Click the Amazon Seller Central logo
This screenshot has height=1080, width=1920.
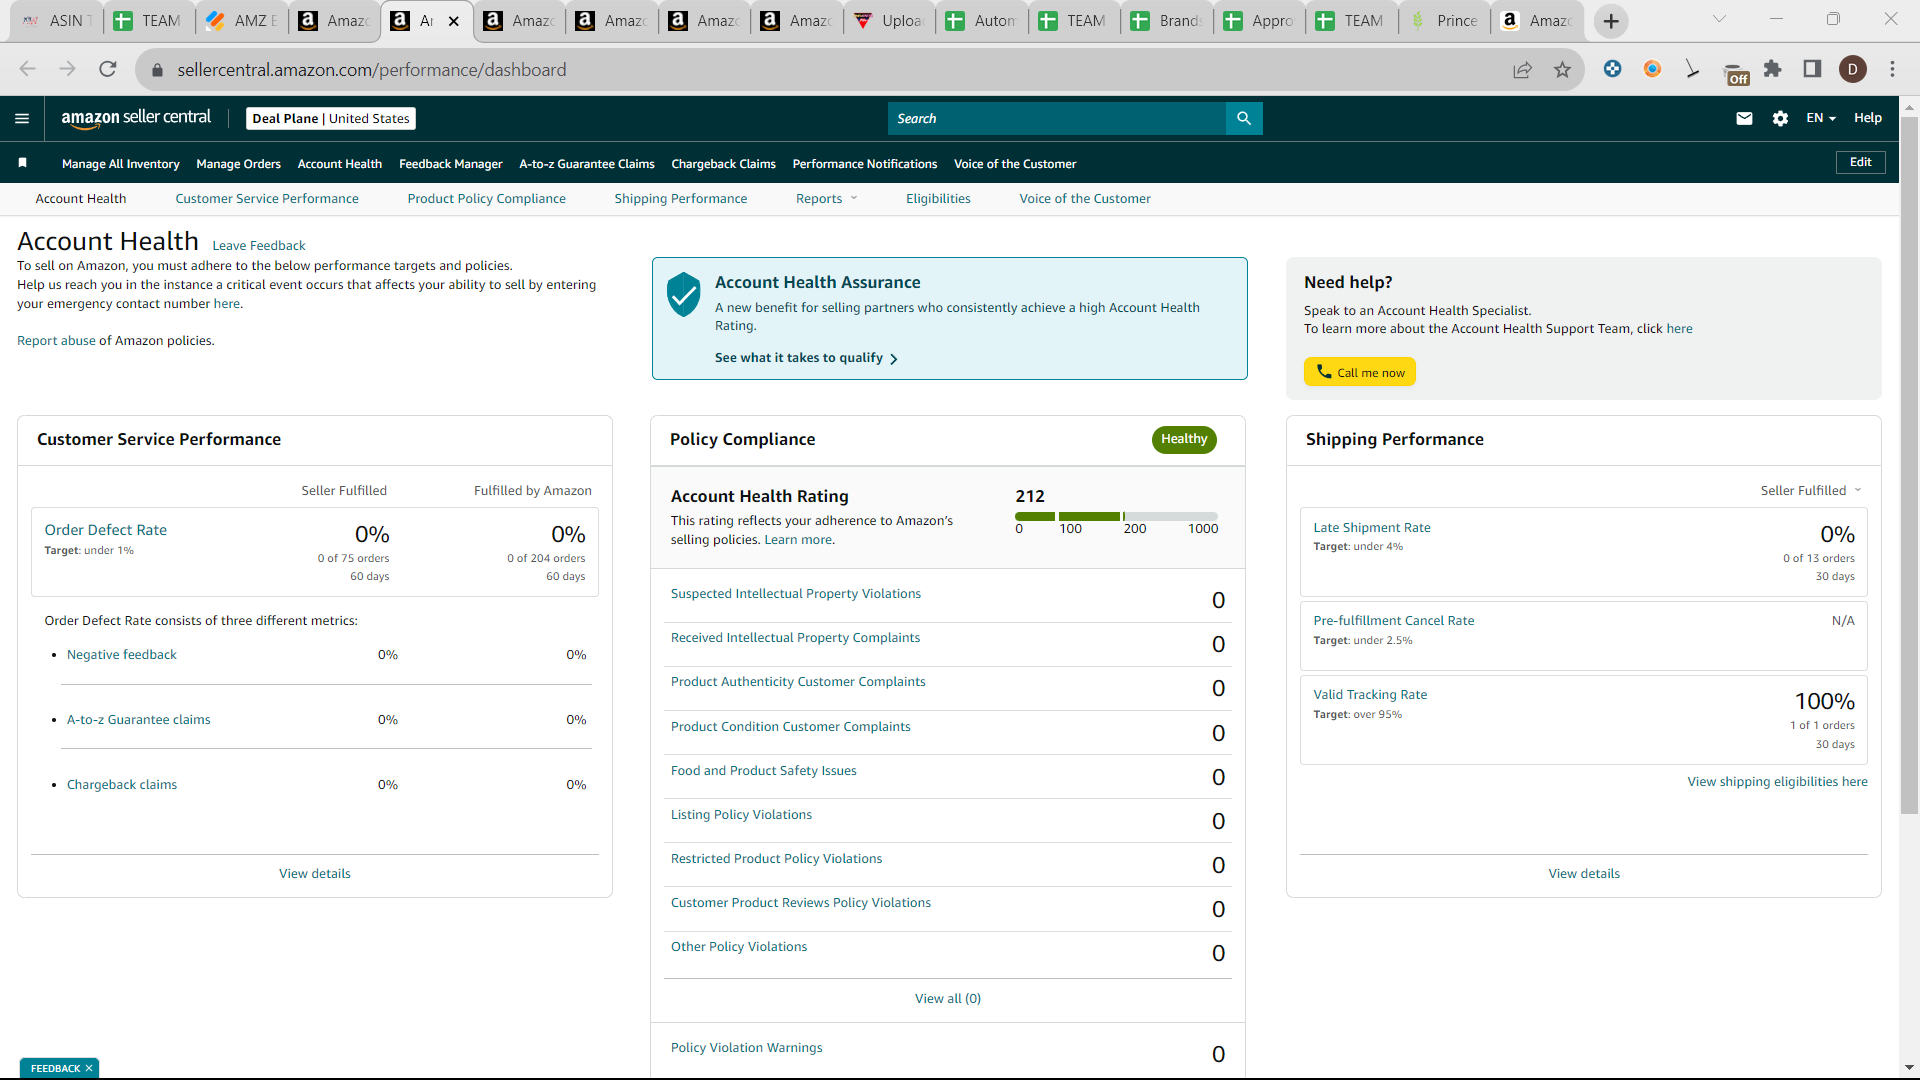[x=136, y=118]
